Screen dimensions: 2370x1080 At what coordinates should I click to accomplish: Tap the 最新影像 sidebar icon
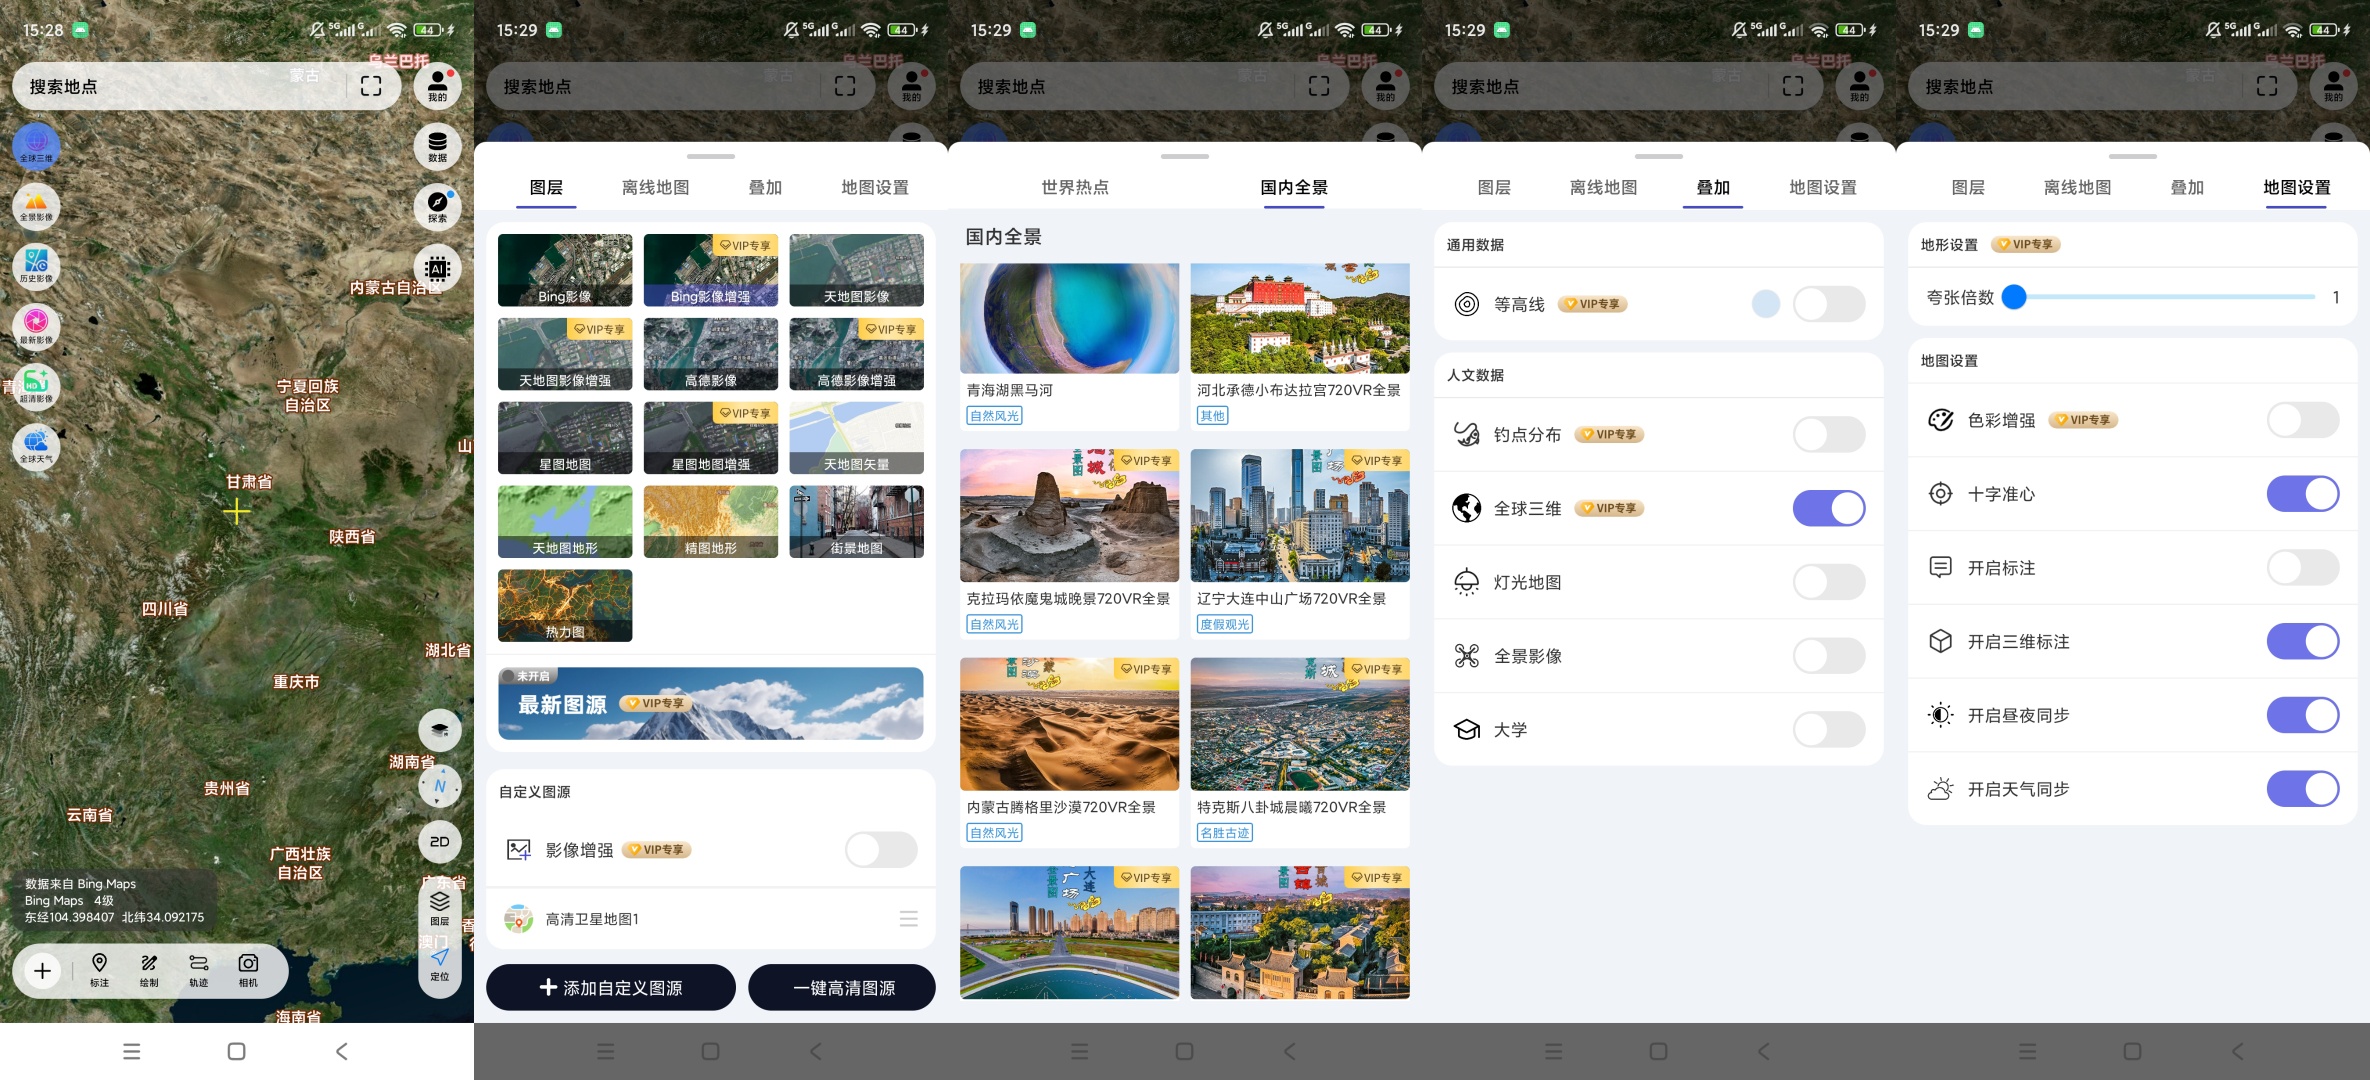click(36, 325)
